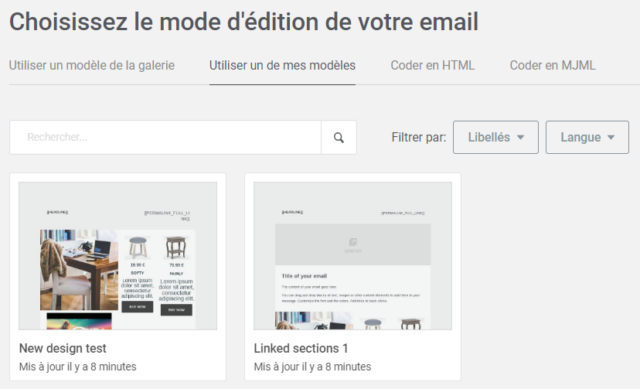The image size is (640, 389).
Task: Click the grey image placeholder icon in second preview
Action: pyautogui.click(x=353, y=242)
